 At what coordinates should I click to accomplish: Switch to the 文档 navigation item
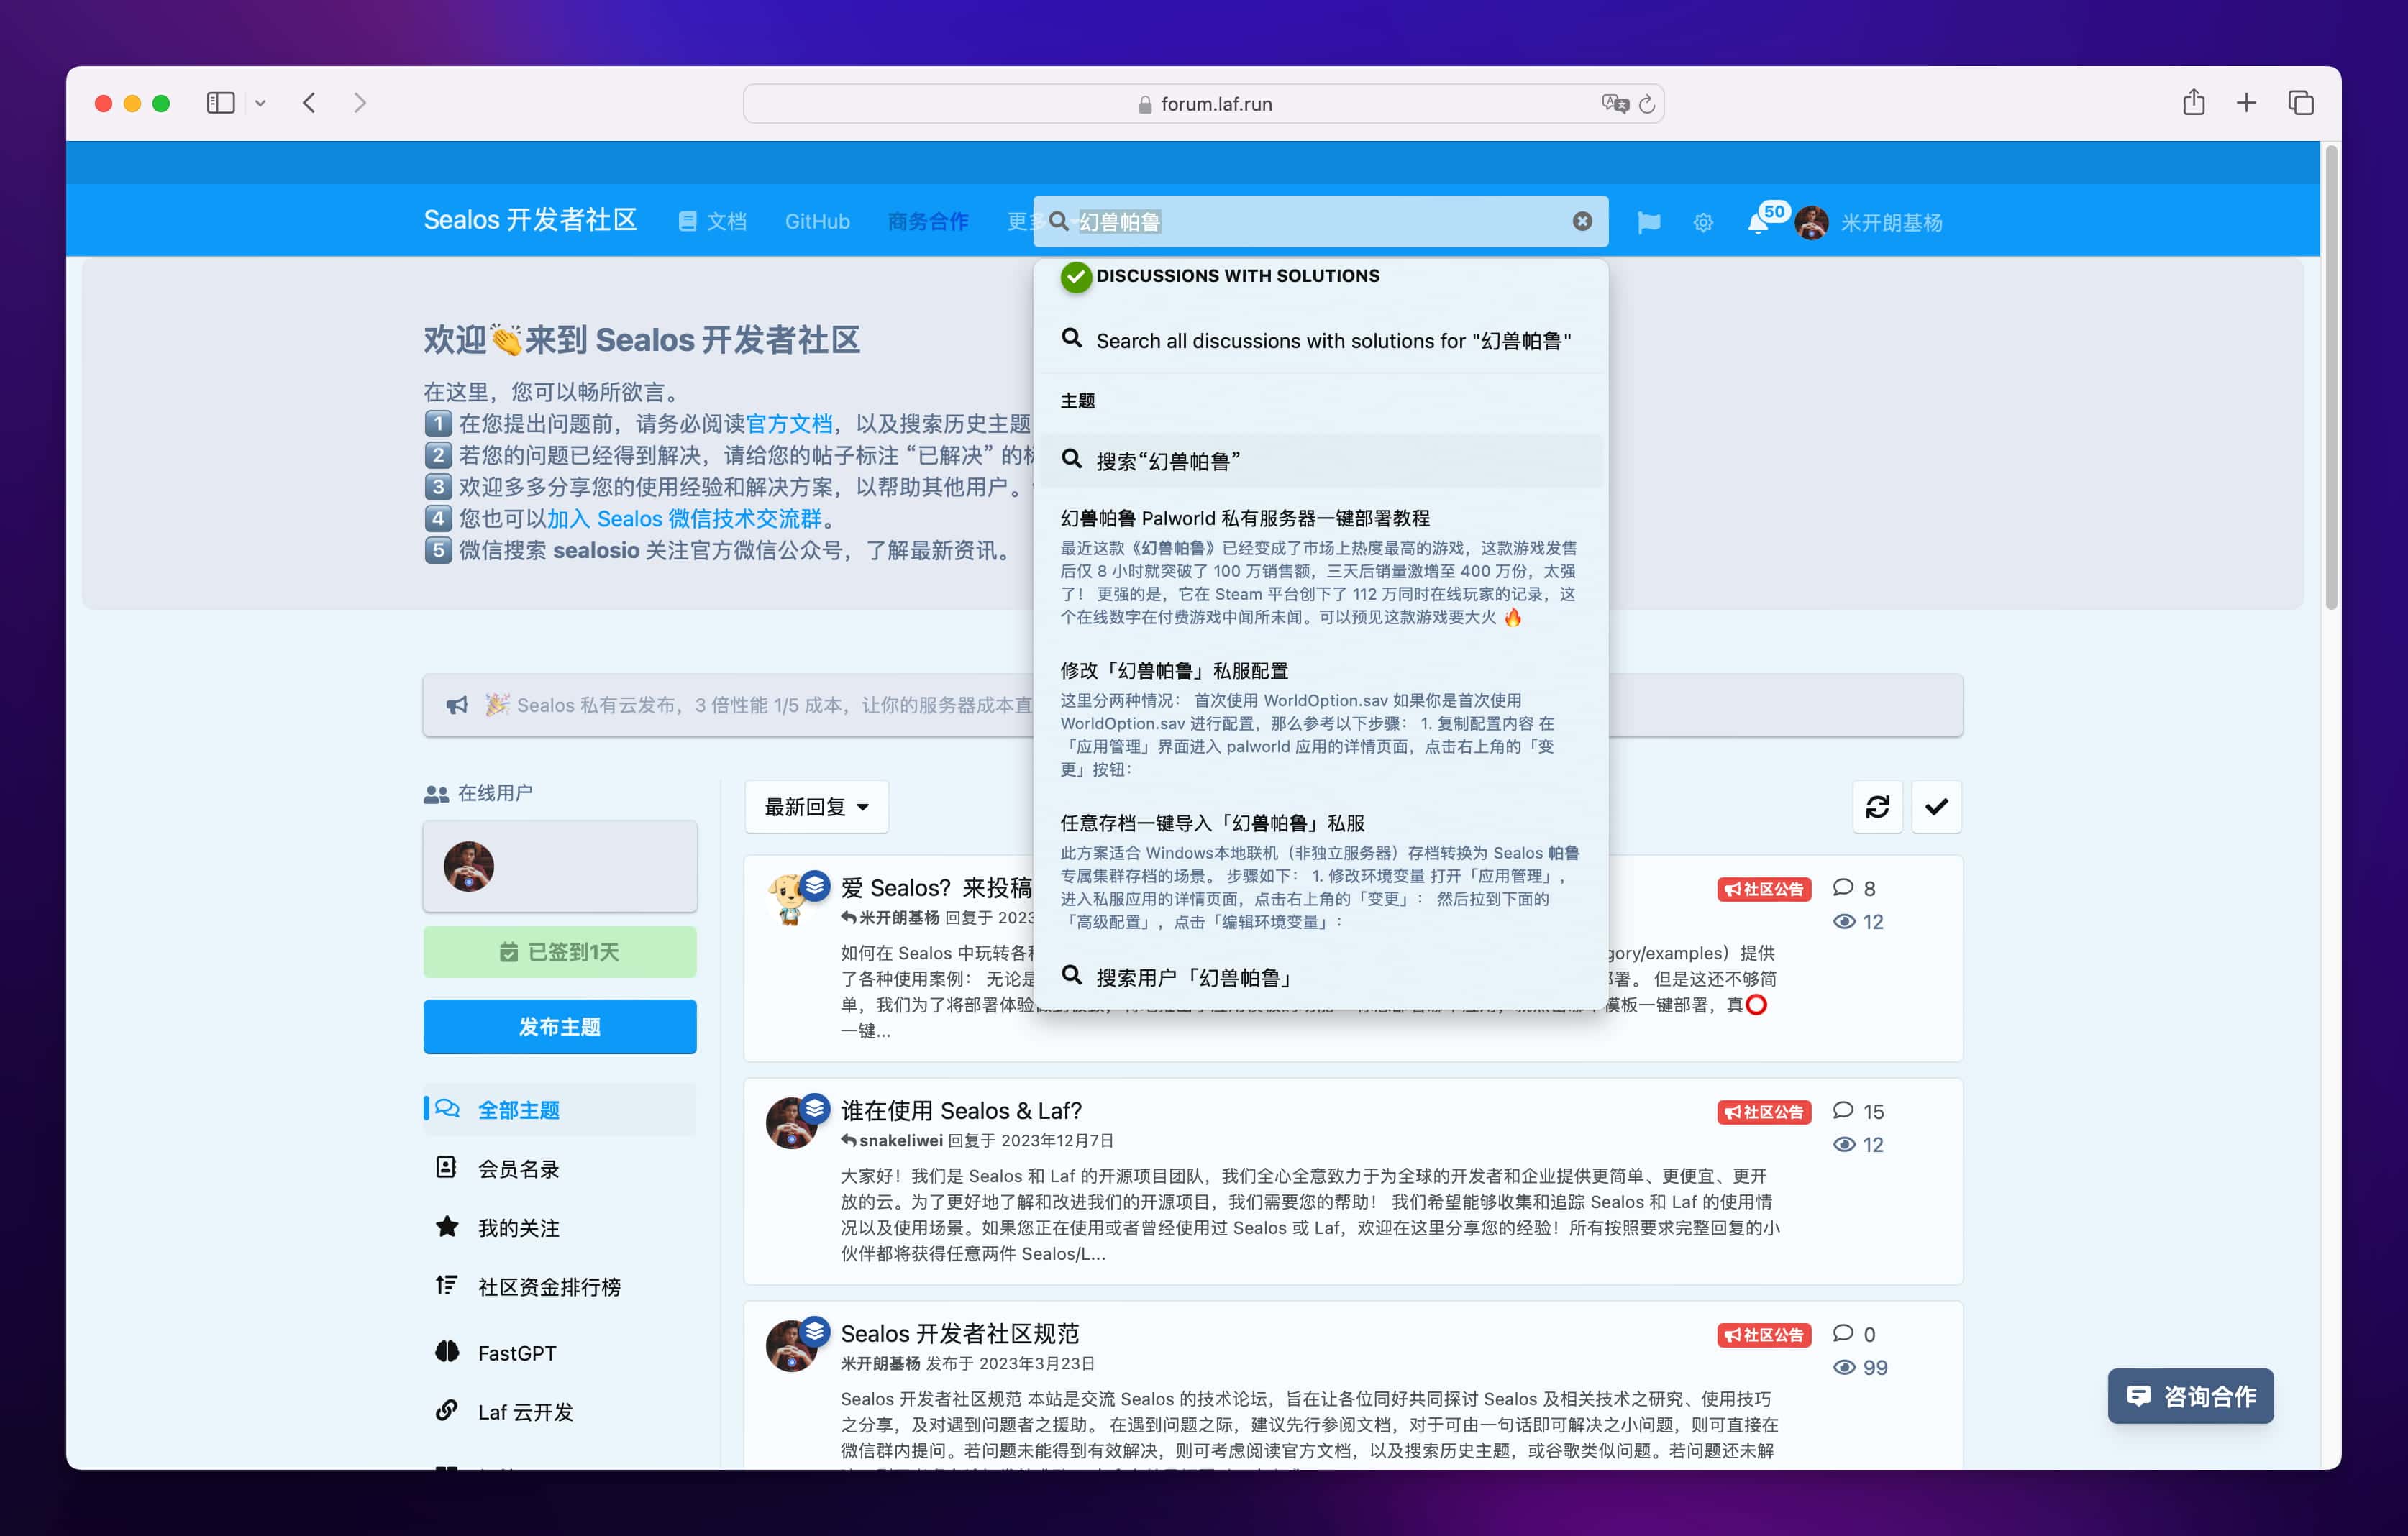click(x=712, y=222)
